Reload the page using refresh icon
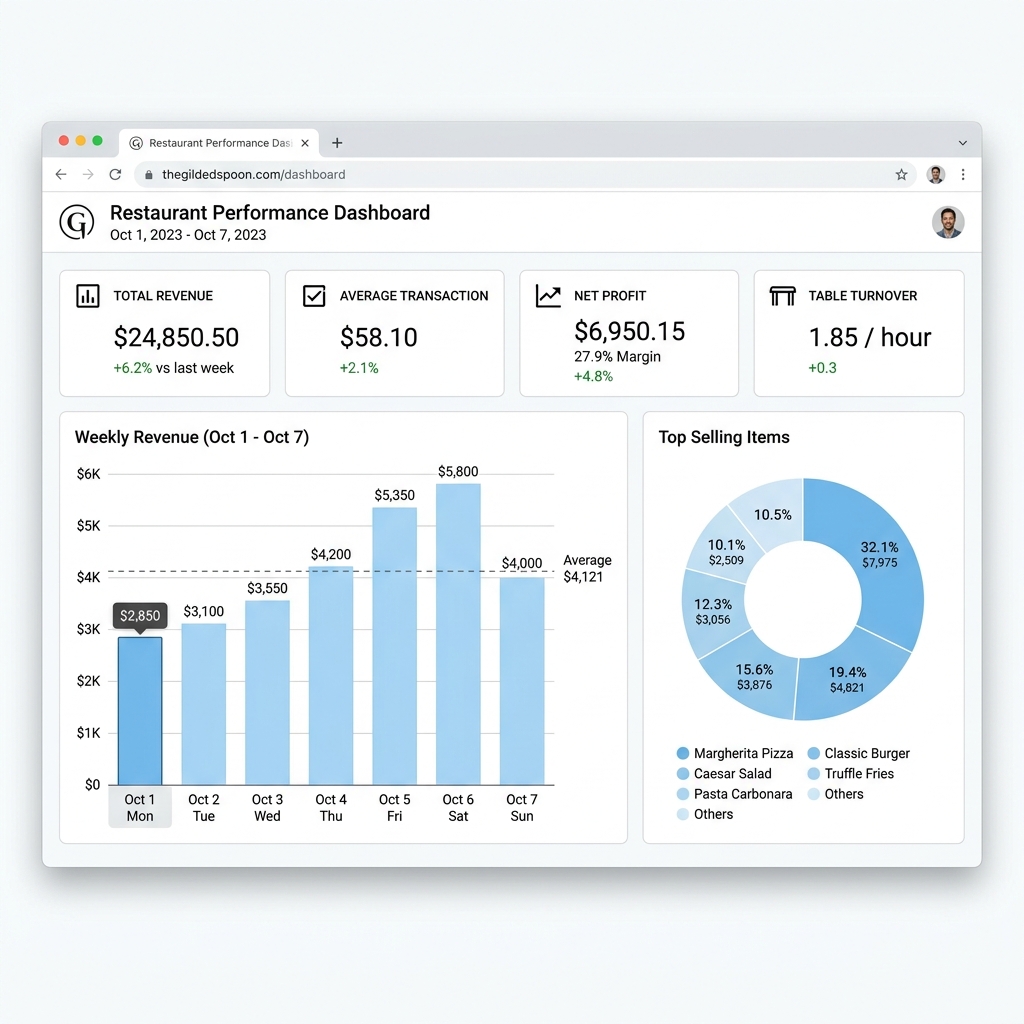Viewport: 1024px width, 1024px height. tap(116, 174)
